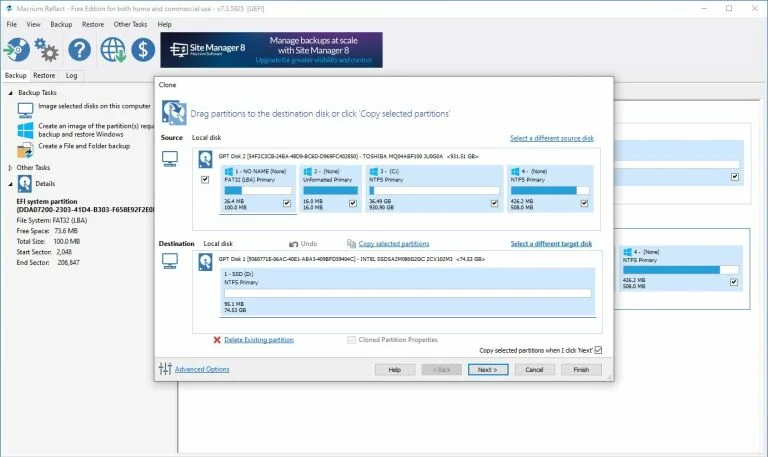Click partition 2 Unformatted usage bar
Screen dimensions: 768x457
(x=330, y=191)
